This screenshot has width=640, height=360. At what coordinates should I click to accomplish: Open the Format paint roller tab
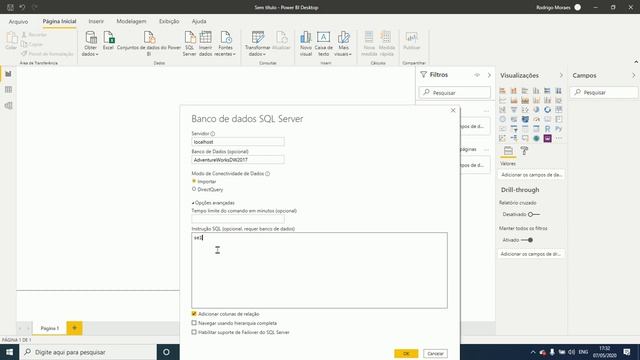[524, 151]
